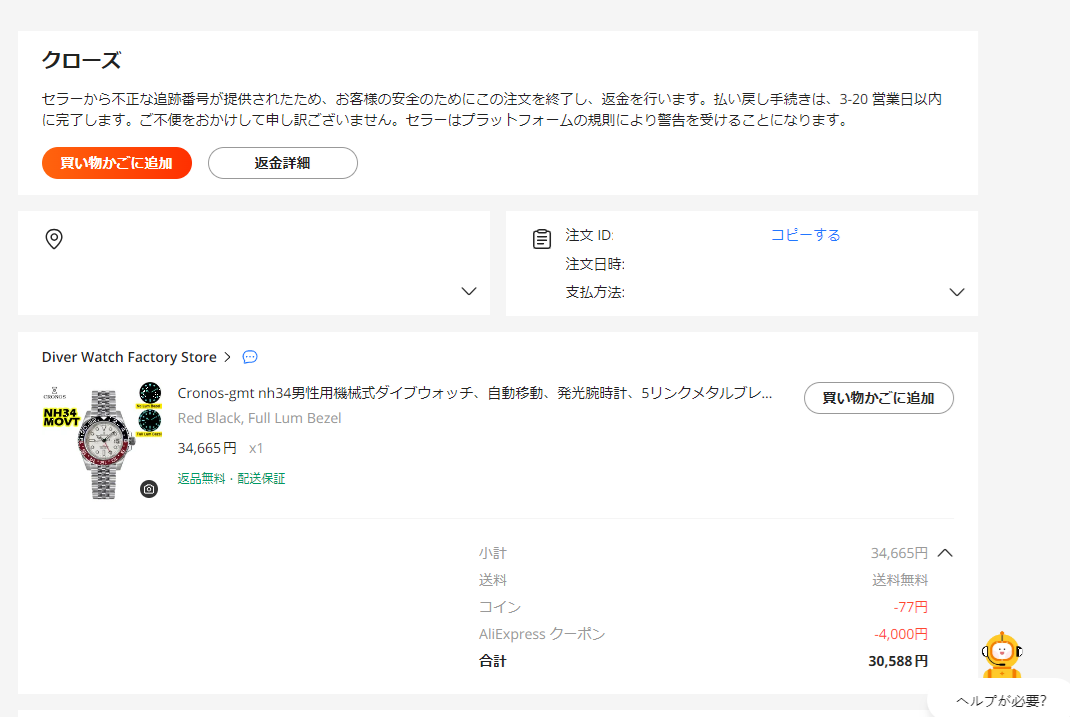The height and width of the screenshot is (717, 1070).
Task: Message the seller via chat bubble icon
Action: pyautogui.click(x=250, y=357)
